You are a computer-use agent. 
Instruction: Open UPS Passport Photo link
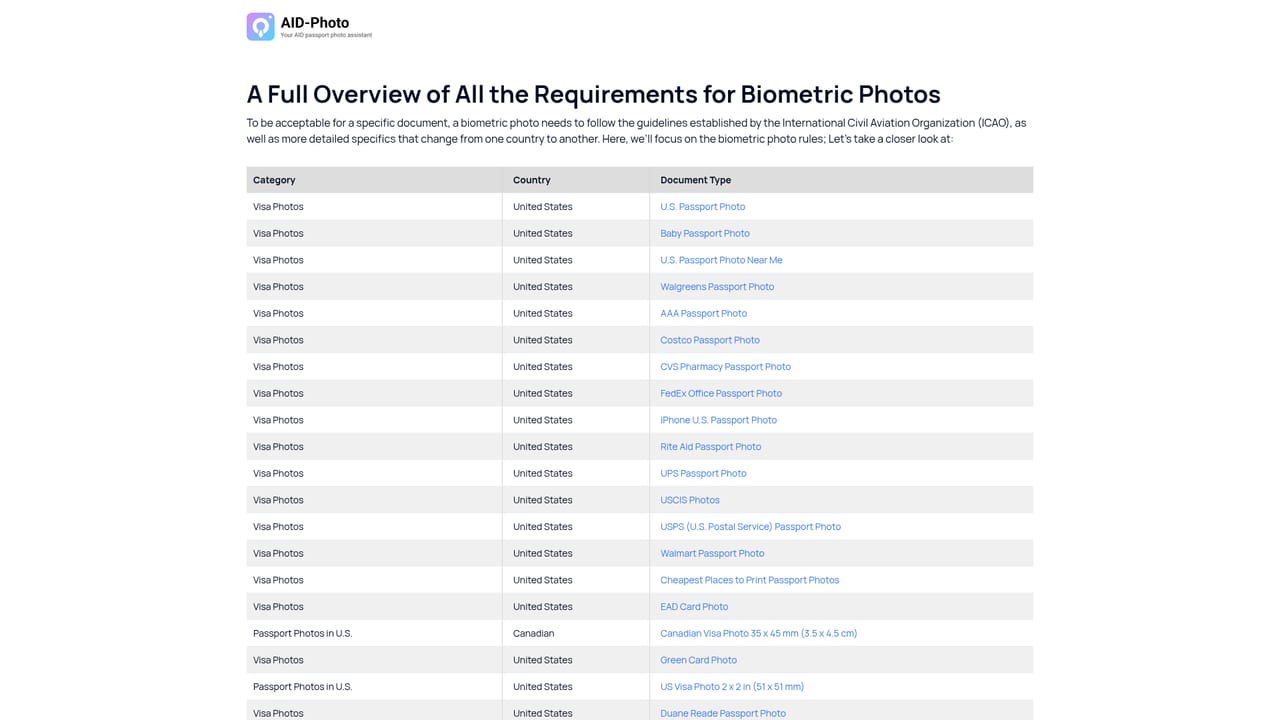coord(703,473)
